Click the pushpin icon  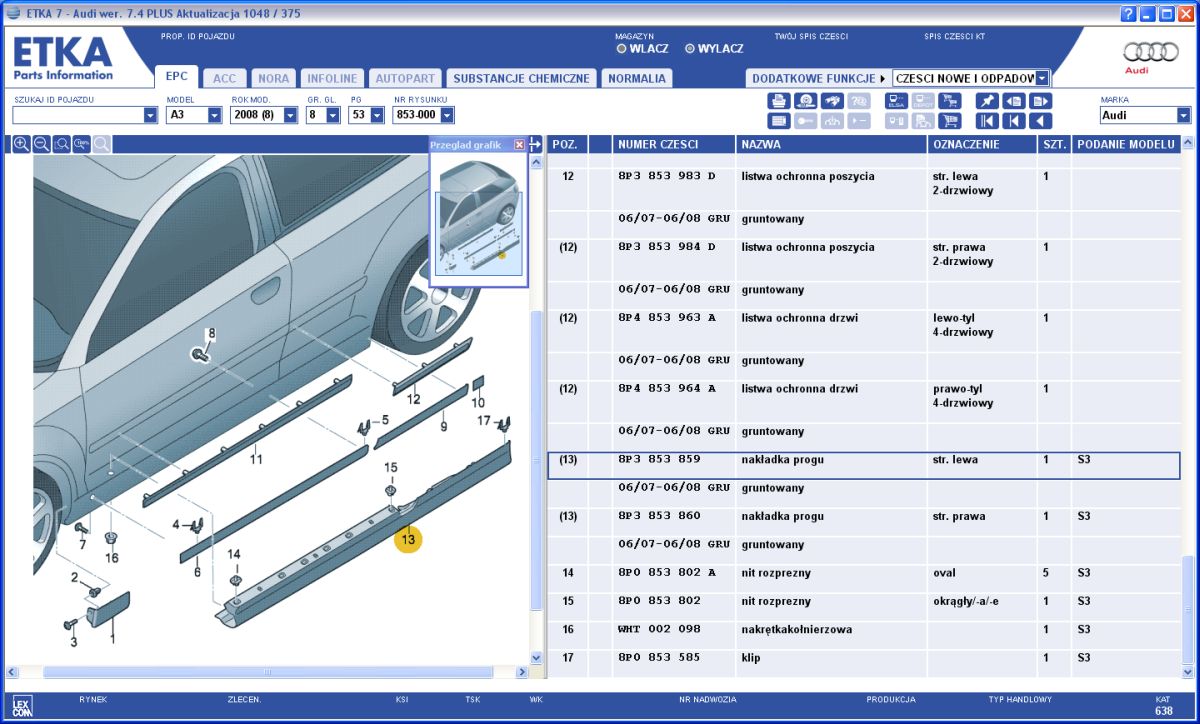(x=987, y=101)
